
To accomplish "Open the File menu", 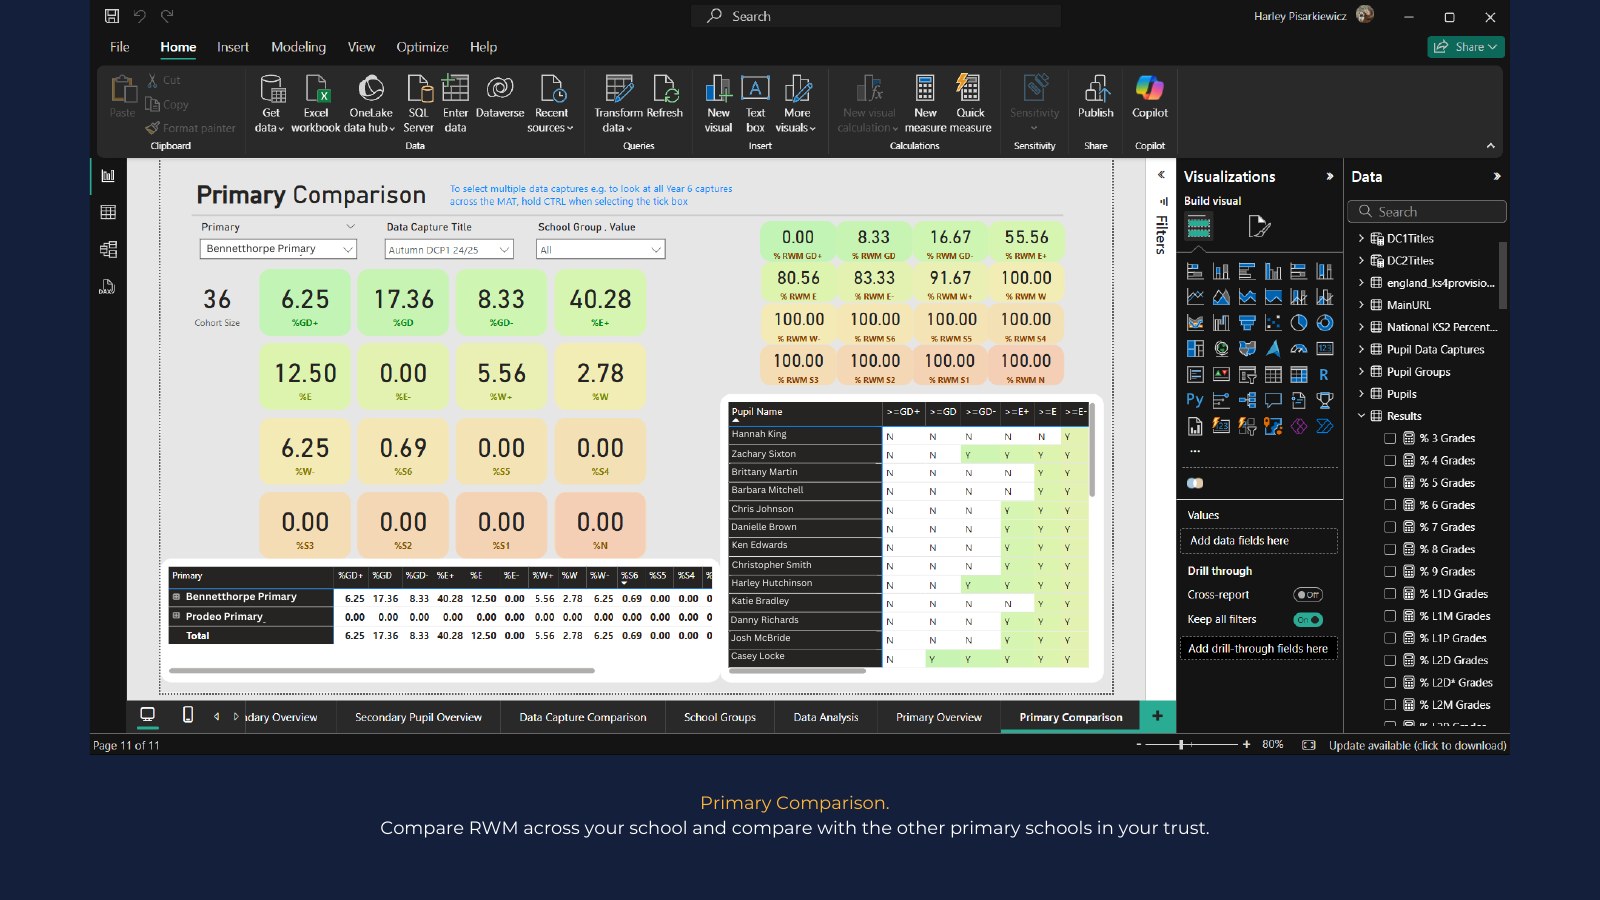I will coord(120,47).
